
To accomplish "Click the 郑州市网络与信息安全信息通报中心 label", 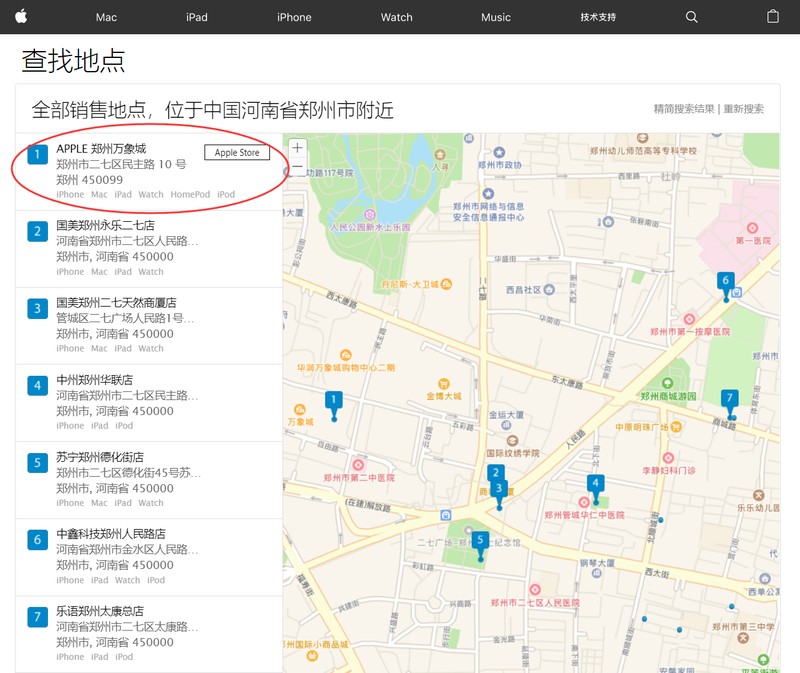I will tap(488, 212).
